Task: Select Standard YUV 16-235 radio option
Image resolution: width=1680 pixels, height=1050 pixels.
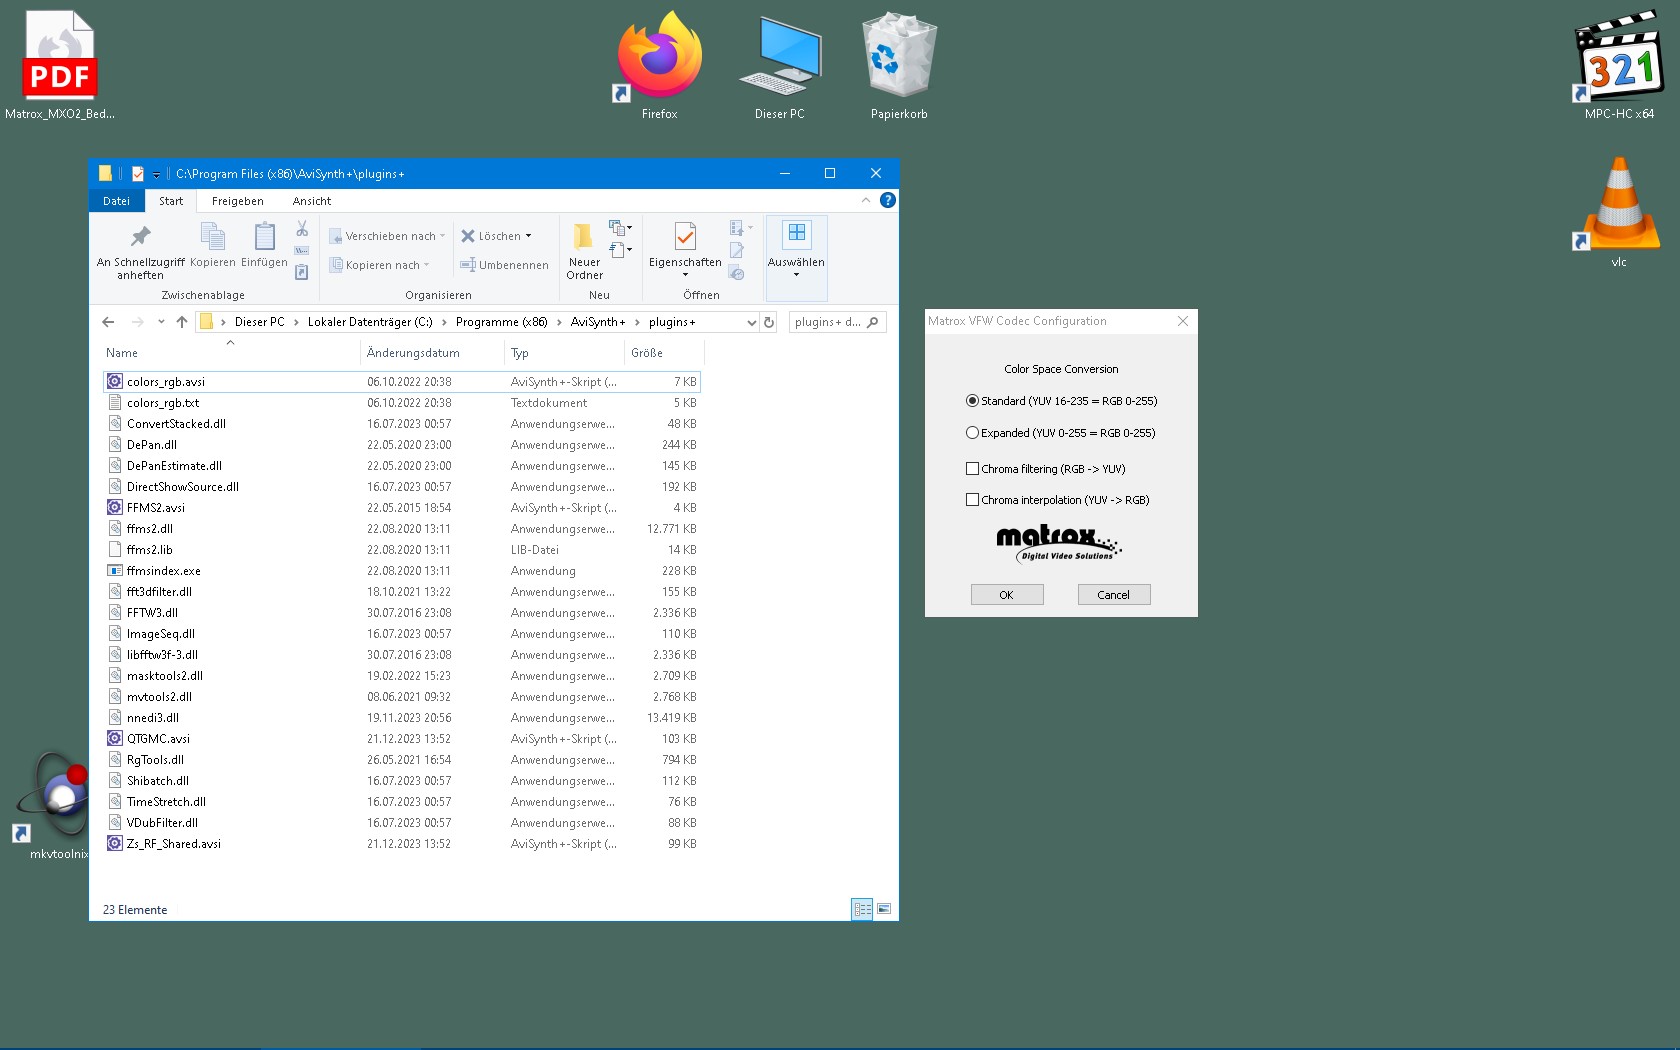Action: pos(972,401)
